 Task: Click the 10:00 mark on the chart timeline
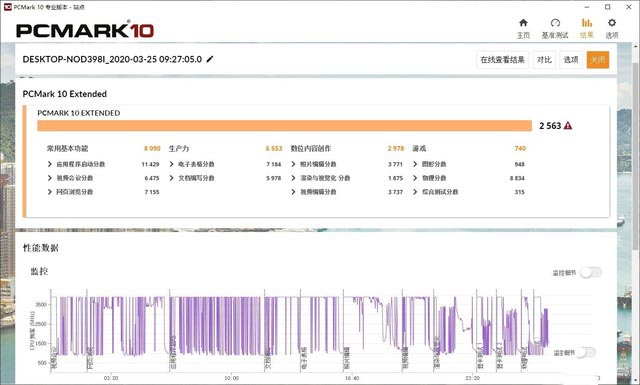click(231, 378)
